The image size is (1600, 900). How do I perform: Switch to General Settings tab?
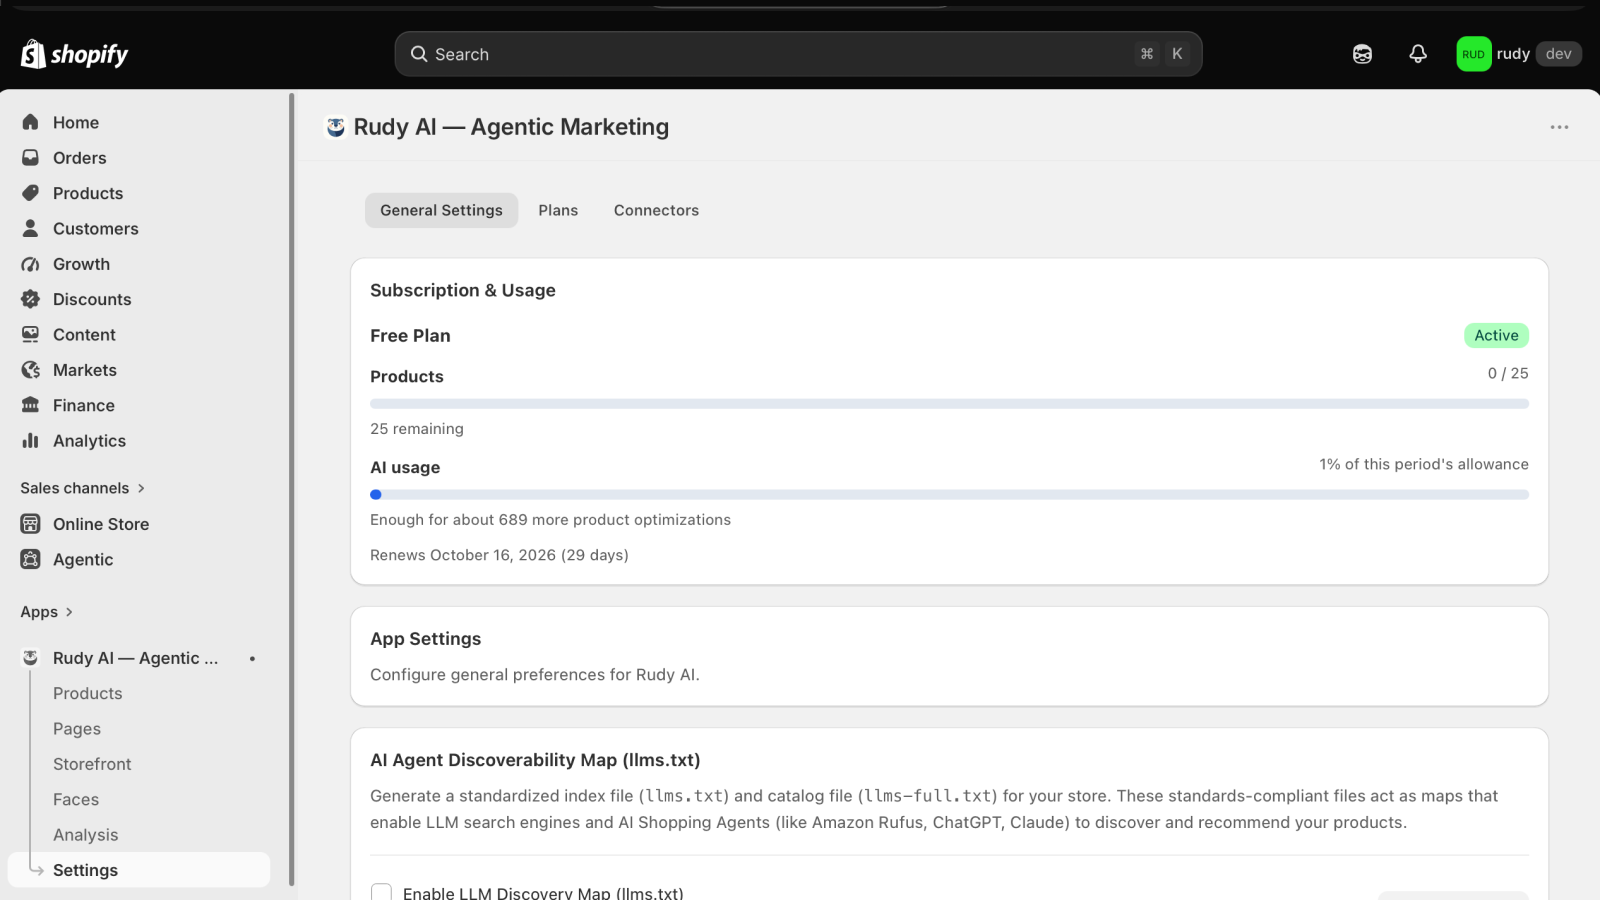[441, 210]
